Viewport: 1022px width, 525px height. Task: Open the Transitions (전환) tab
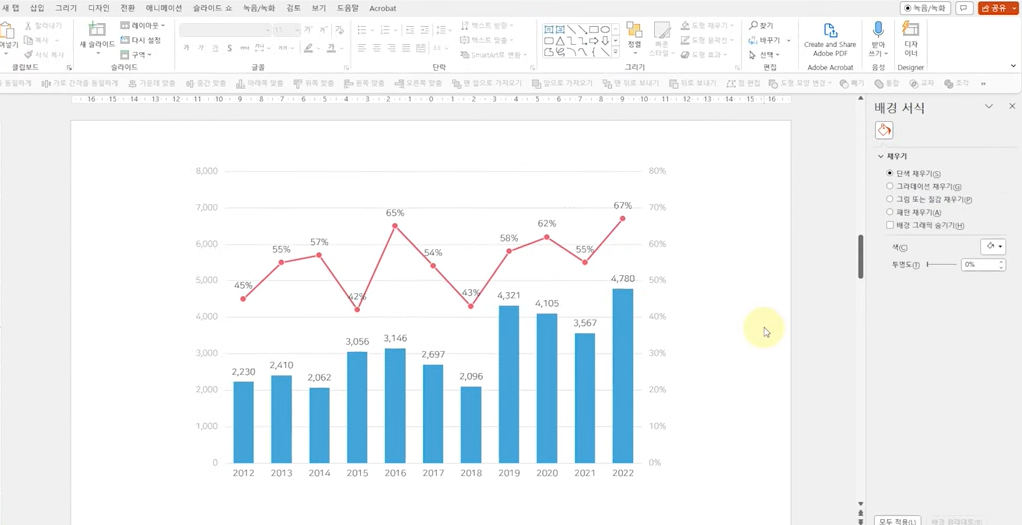(x=128, y=8)
